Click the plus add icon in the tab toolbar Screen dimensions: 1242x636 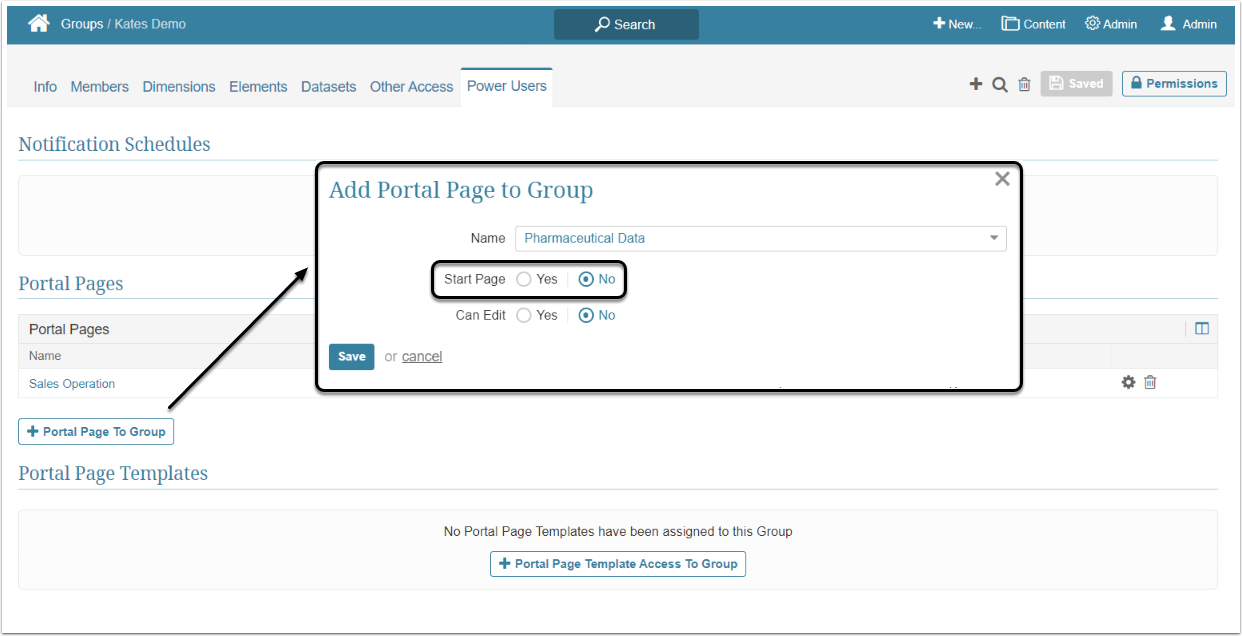coord(976,84)
